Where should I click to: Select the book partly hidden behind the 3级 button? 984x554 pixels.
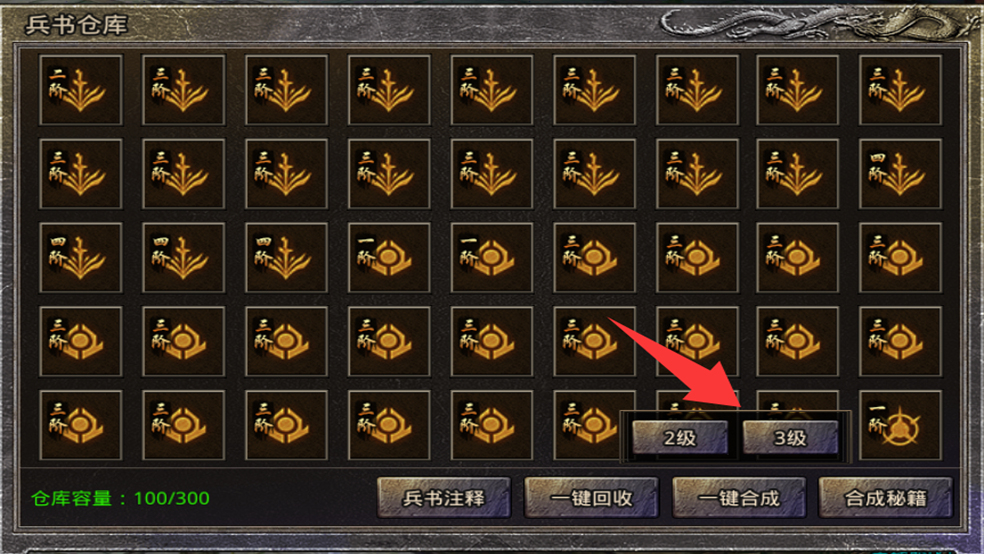798,402
